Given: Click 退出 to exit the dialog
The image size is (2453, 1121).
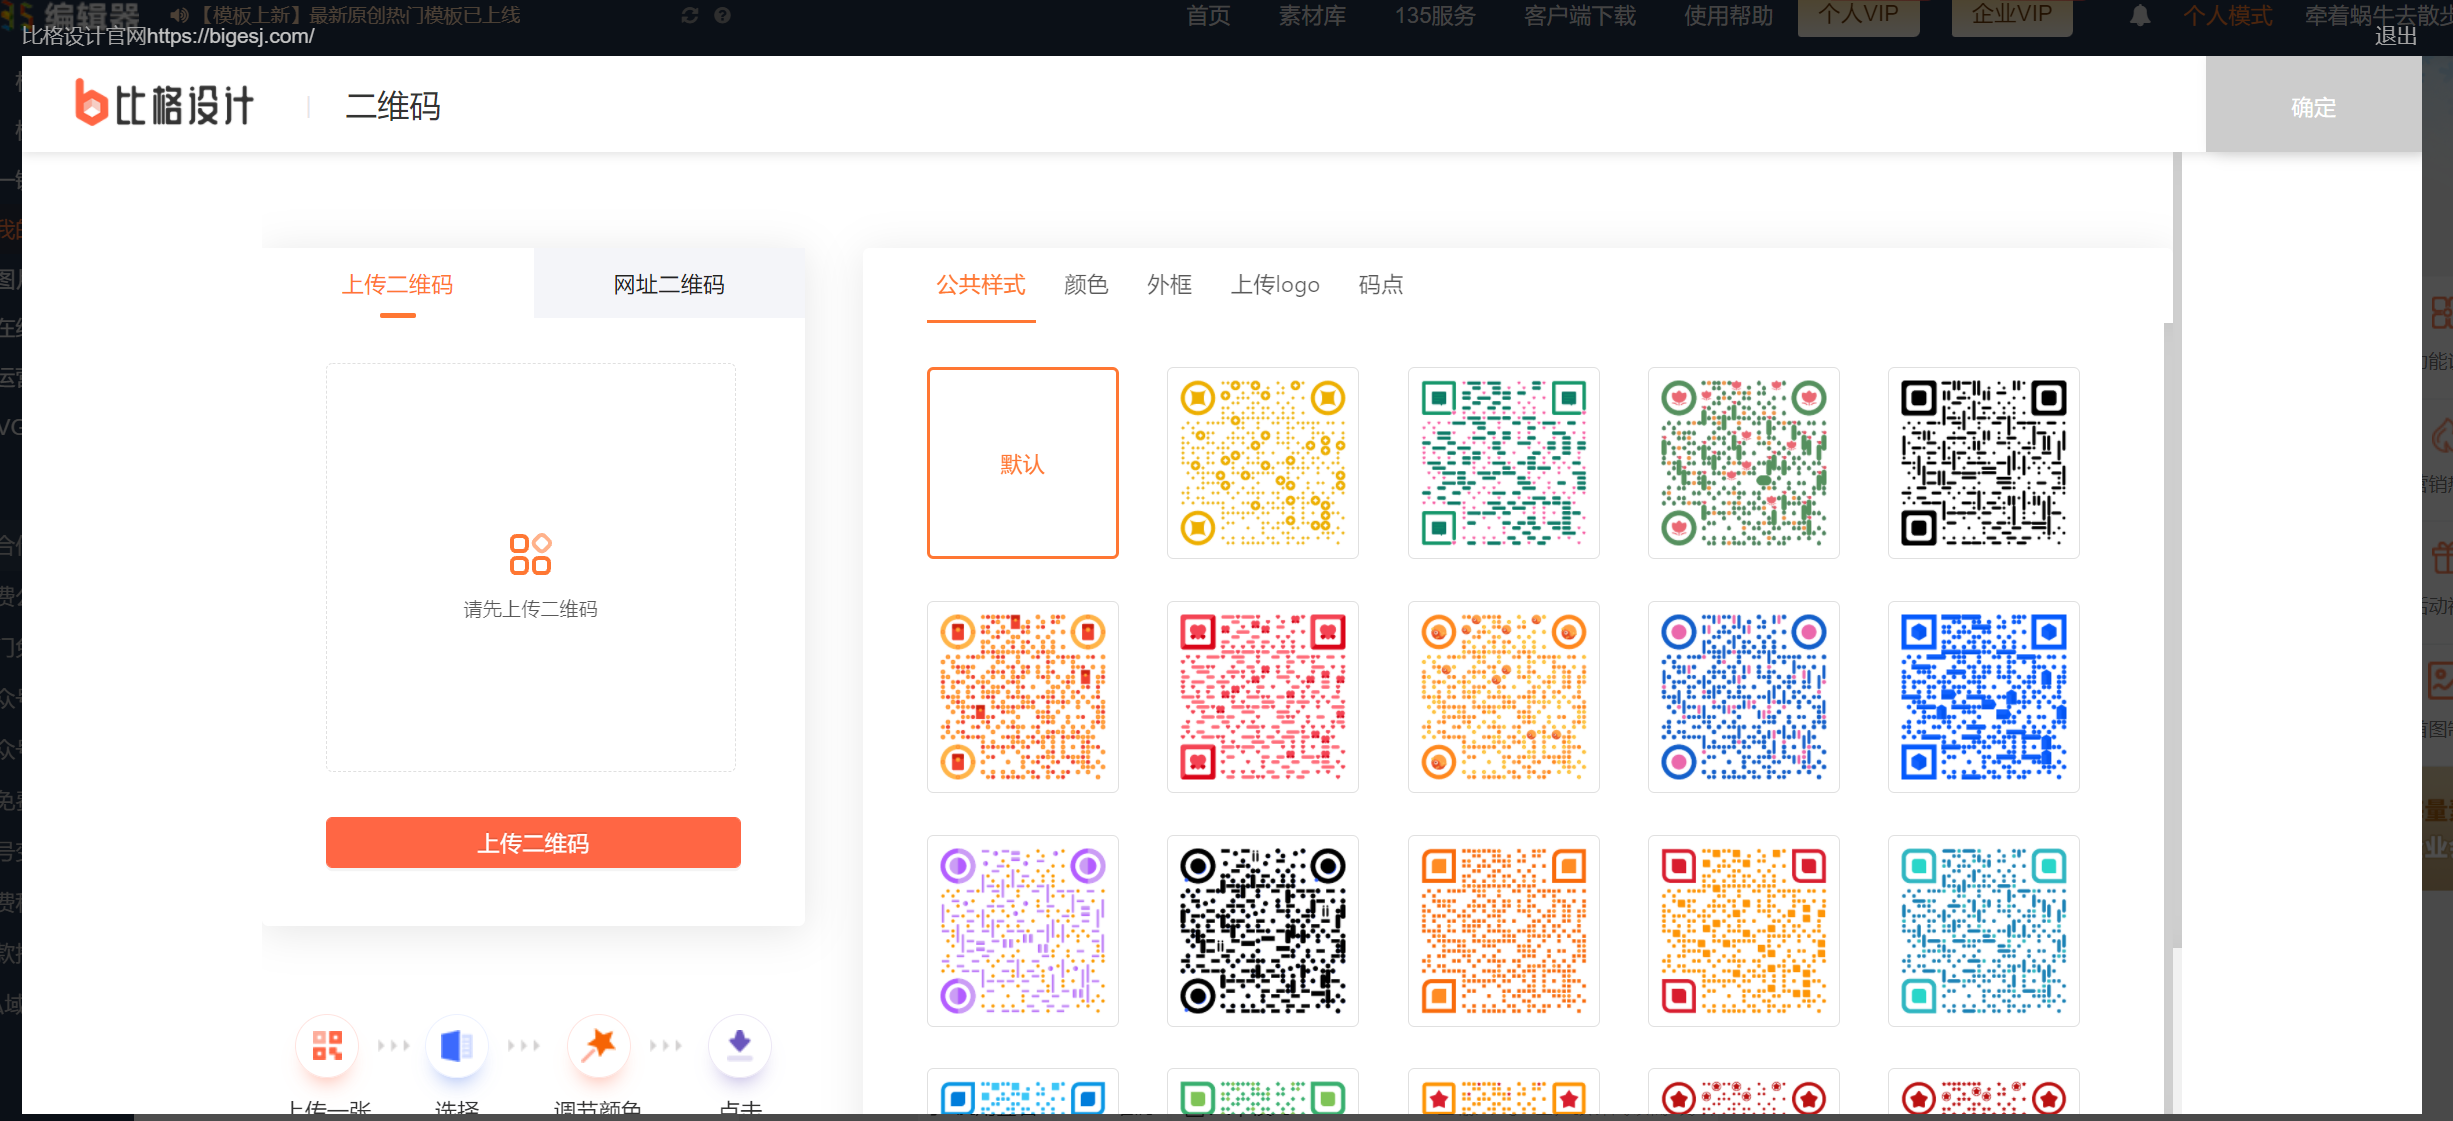Looking at the screenshot, I should tap(2396, 36).
